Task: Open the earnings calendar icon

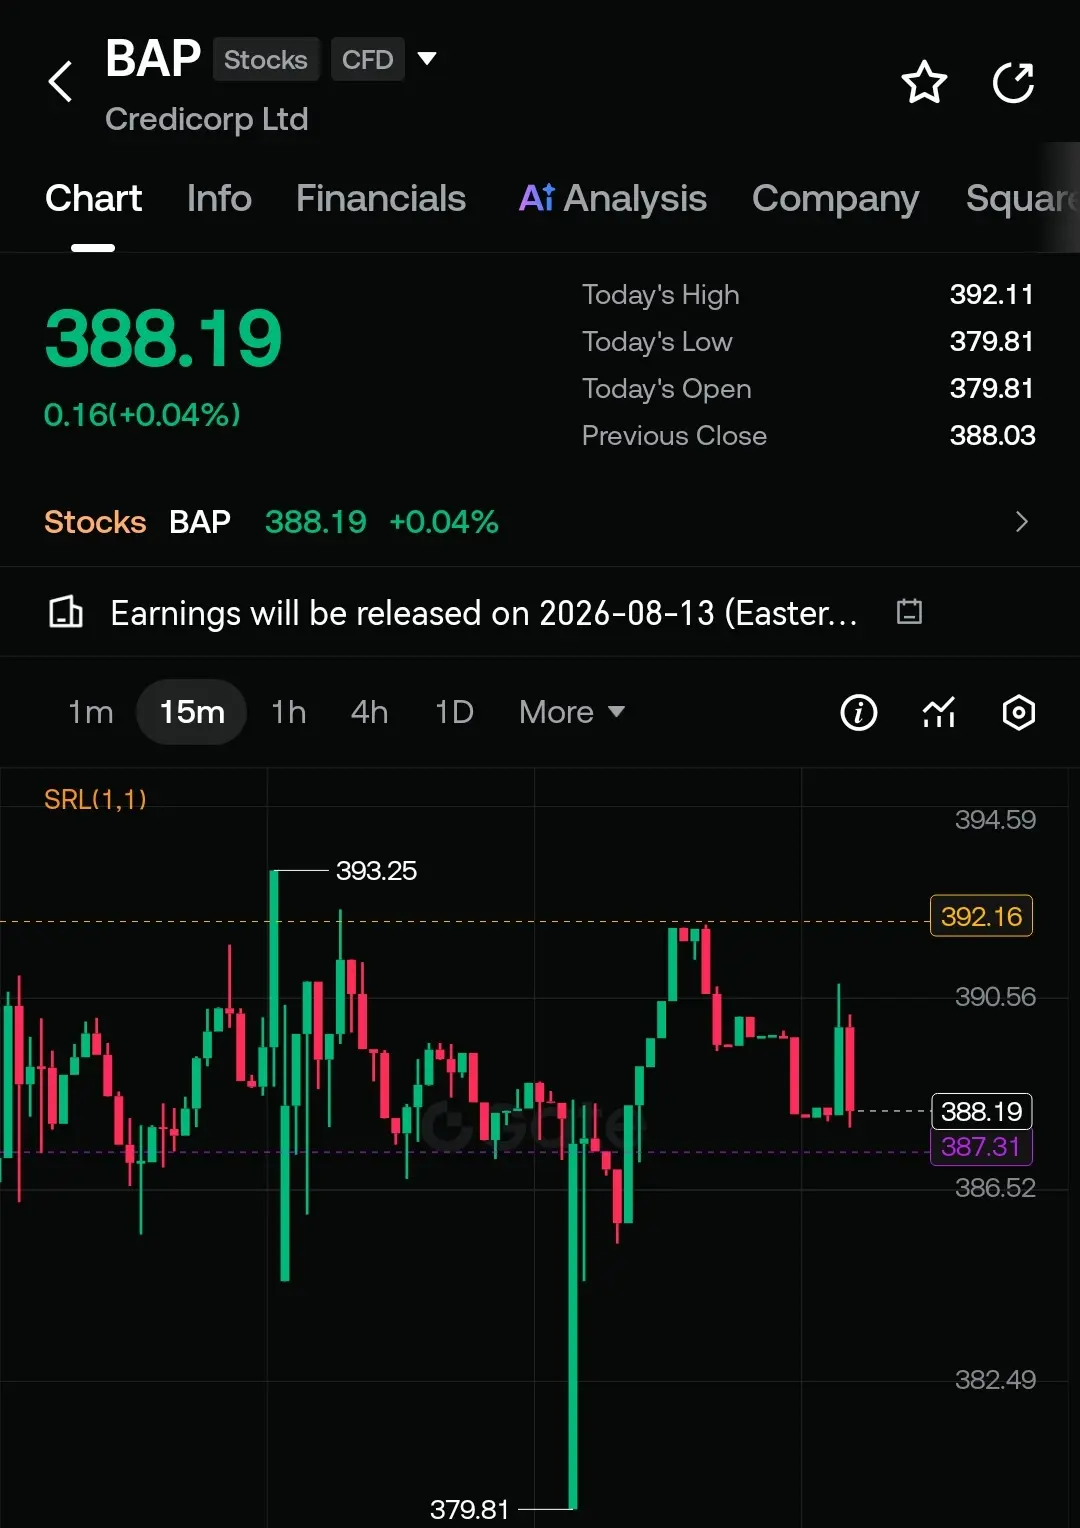Action: click(x=909, y=611)
